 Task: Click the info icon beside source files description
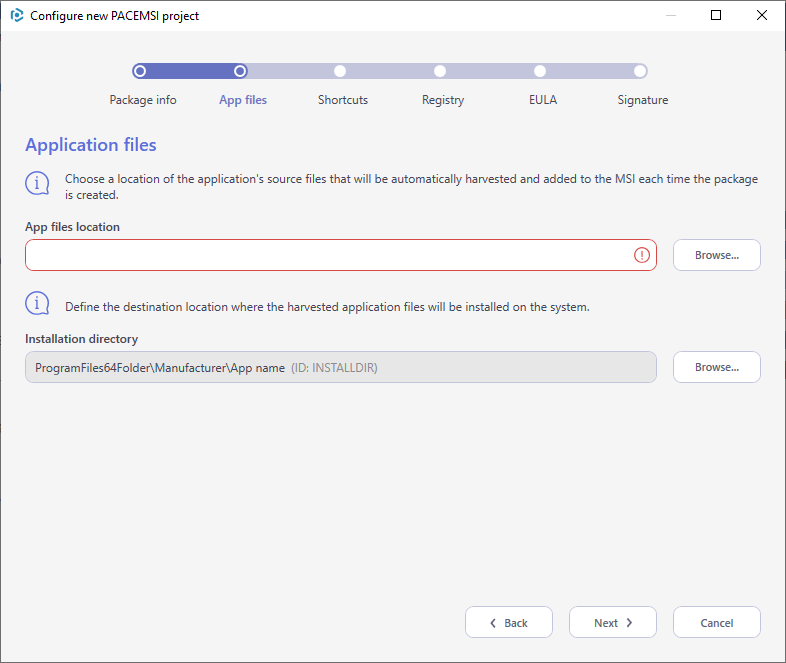(37, 183)
